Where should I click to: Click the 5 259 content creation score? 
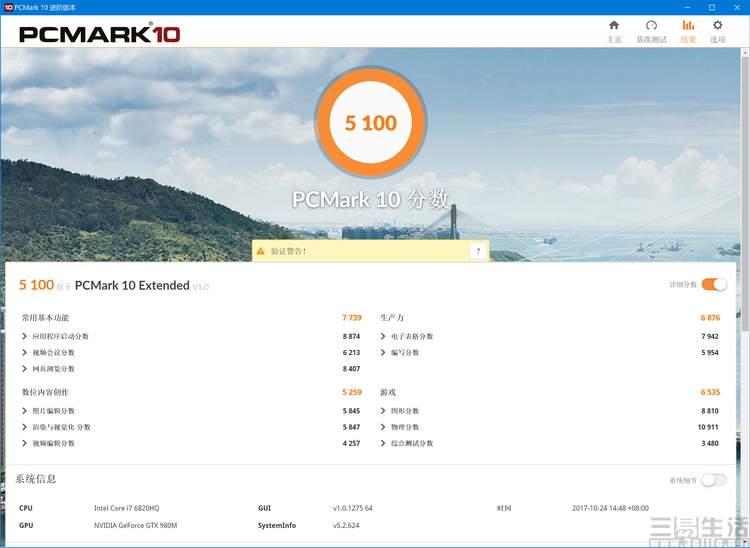(352, 392)
